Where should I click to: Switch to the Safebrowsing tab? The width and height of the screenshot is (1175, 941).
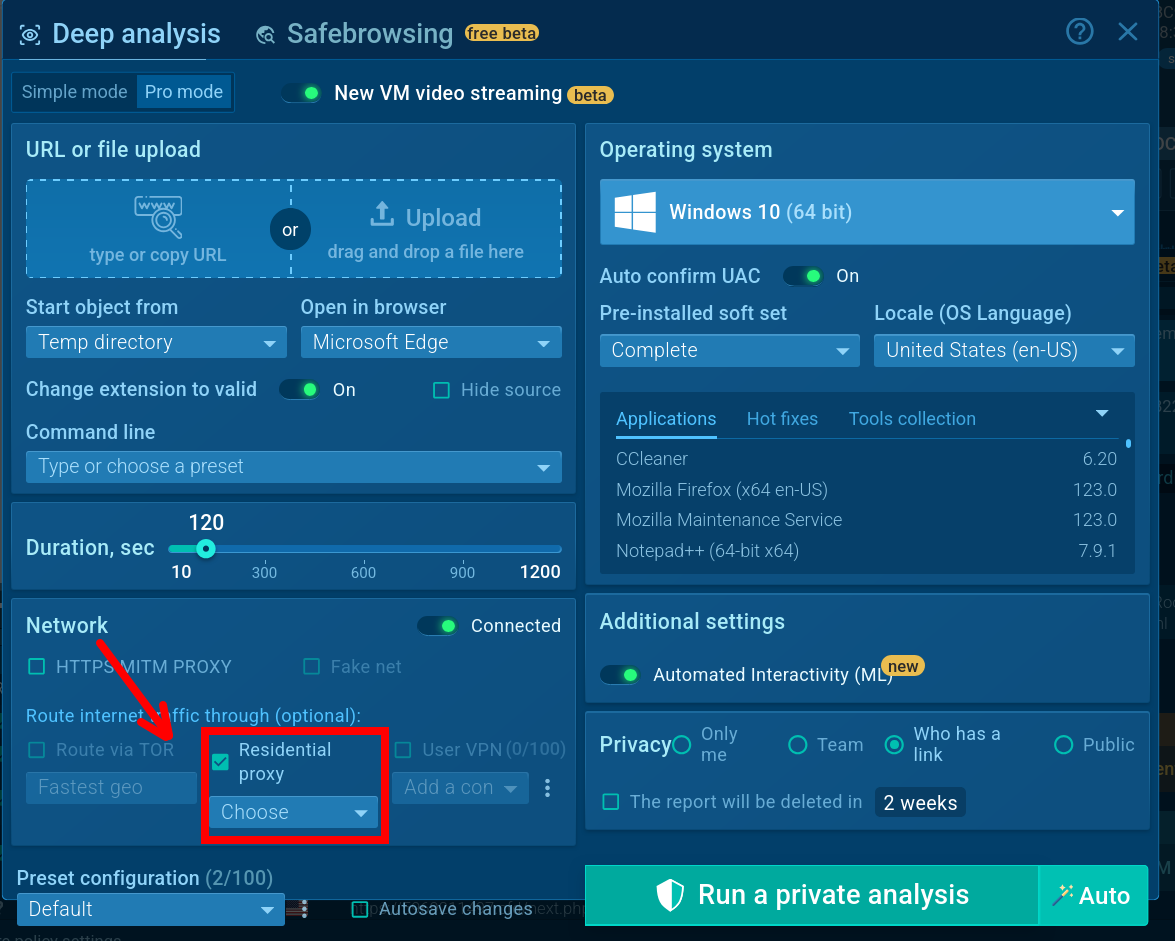[x=370, y=34]
